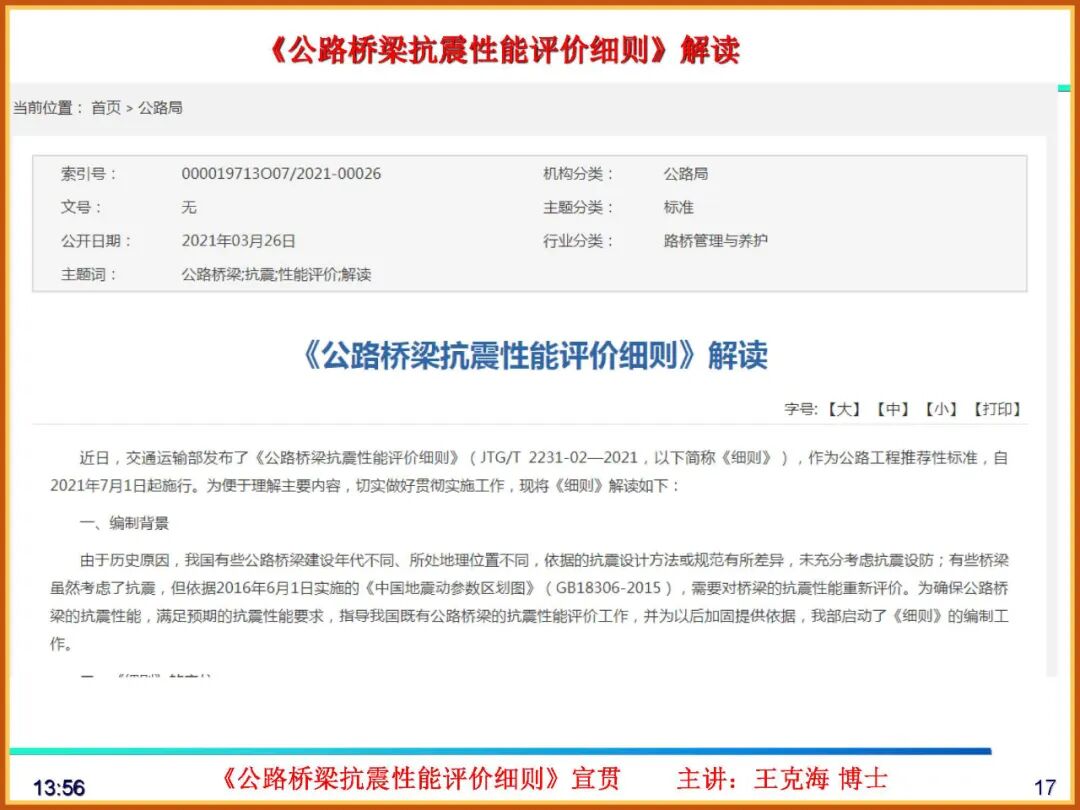Open the 公路局 breadcrumb link
The width and height of the screenshot is (1080, 810).
pos(160,107)
